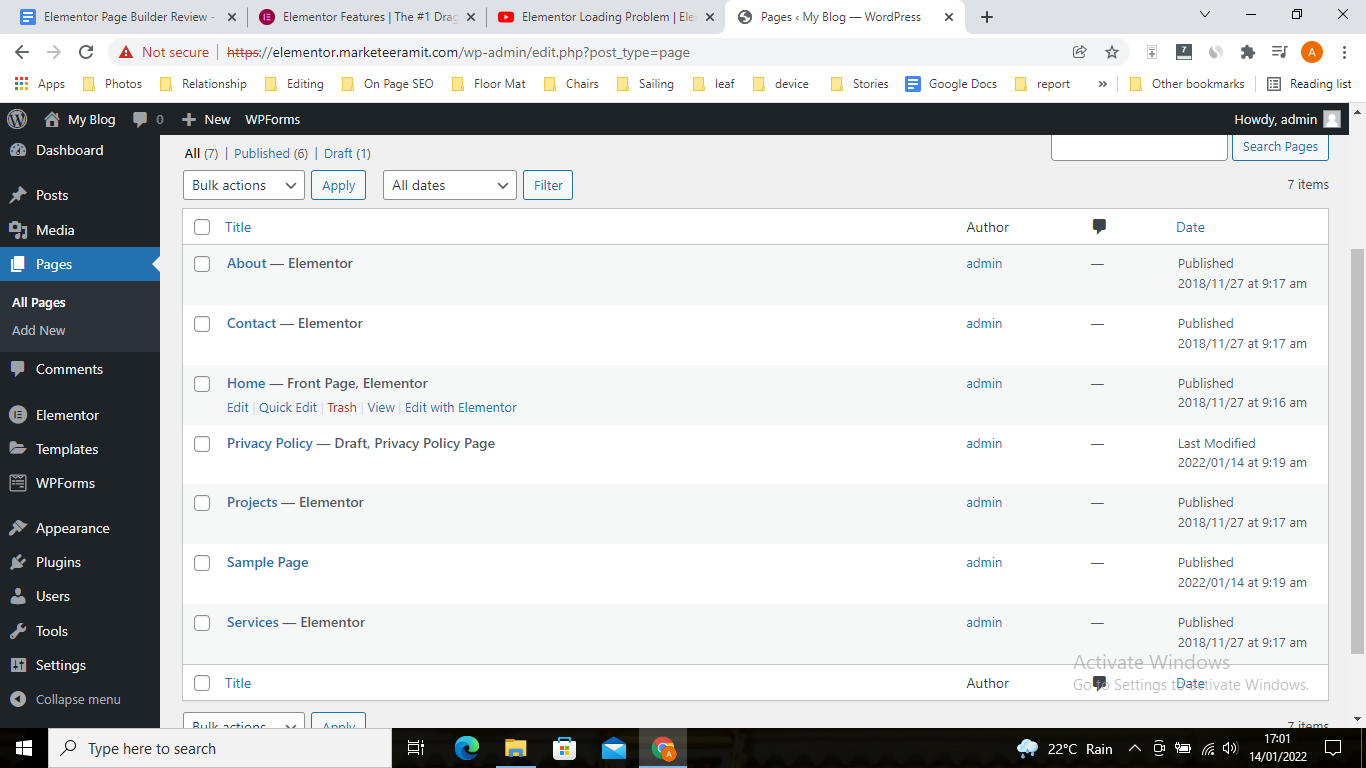Screen dimensions: 1366x768
Task: Check the select-all checkbox in table footer
Action: [202, 683]
